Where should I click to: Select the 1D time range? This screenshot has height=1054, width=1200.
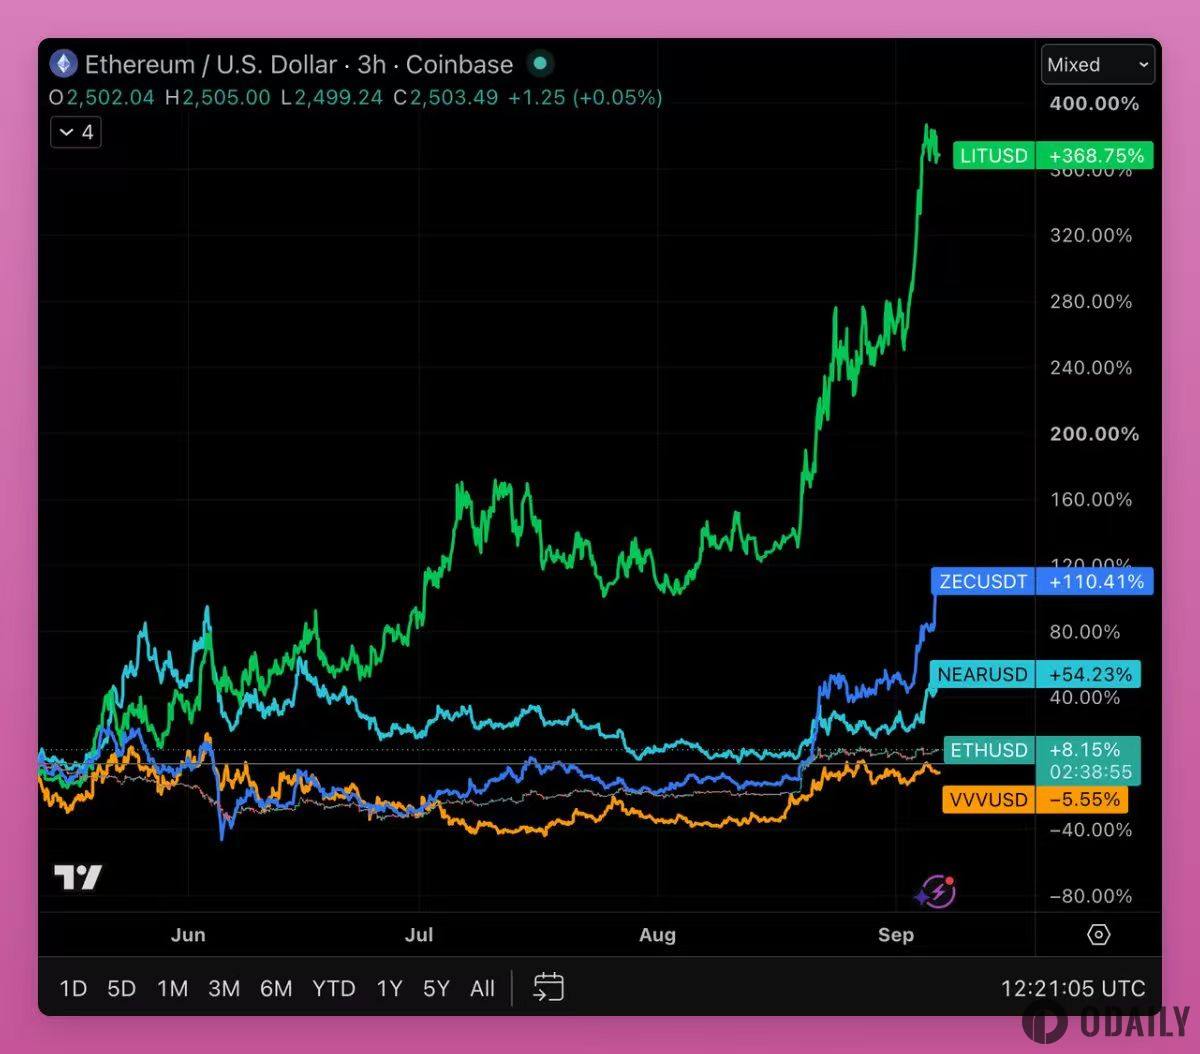73,989
